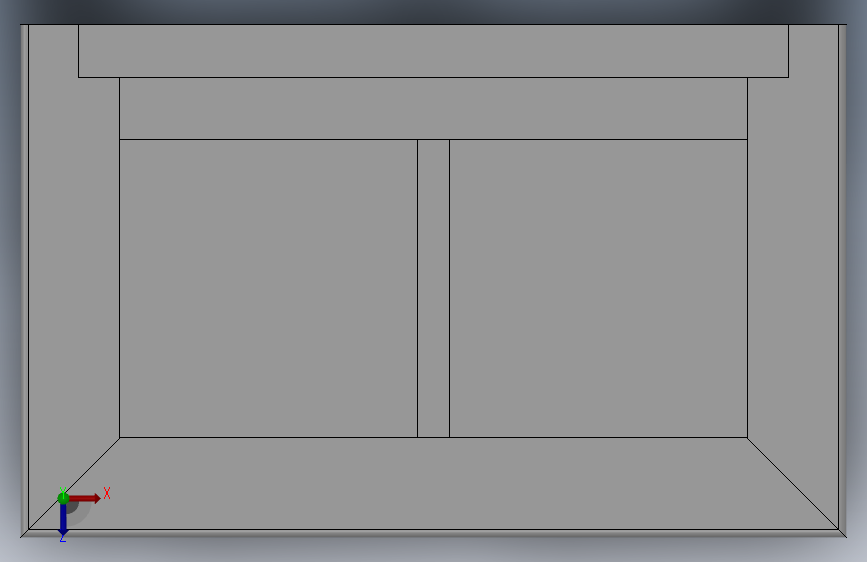Viewport: 867px width, 562px height.
Task: Click the dark background above the model
Action: 434,11
